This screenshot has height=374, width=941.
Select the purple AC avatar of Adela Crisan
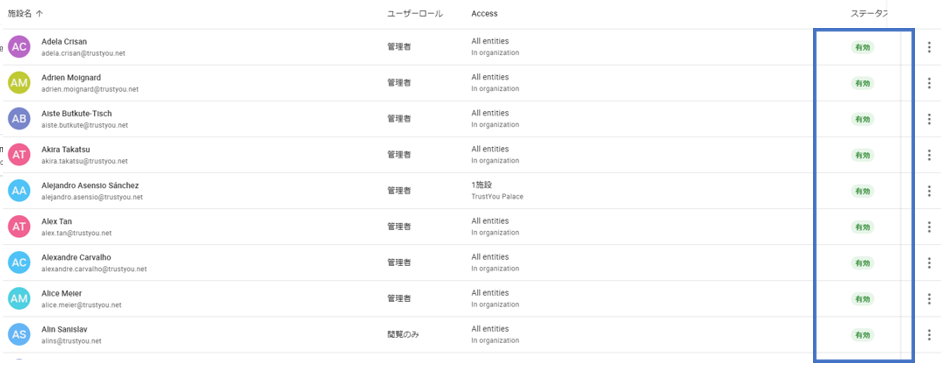[19, 47]
